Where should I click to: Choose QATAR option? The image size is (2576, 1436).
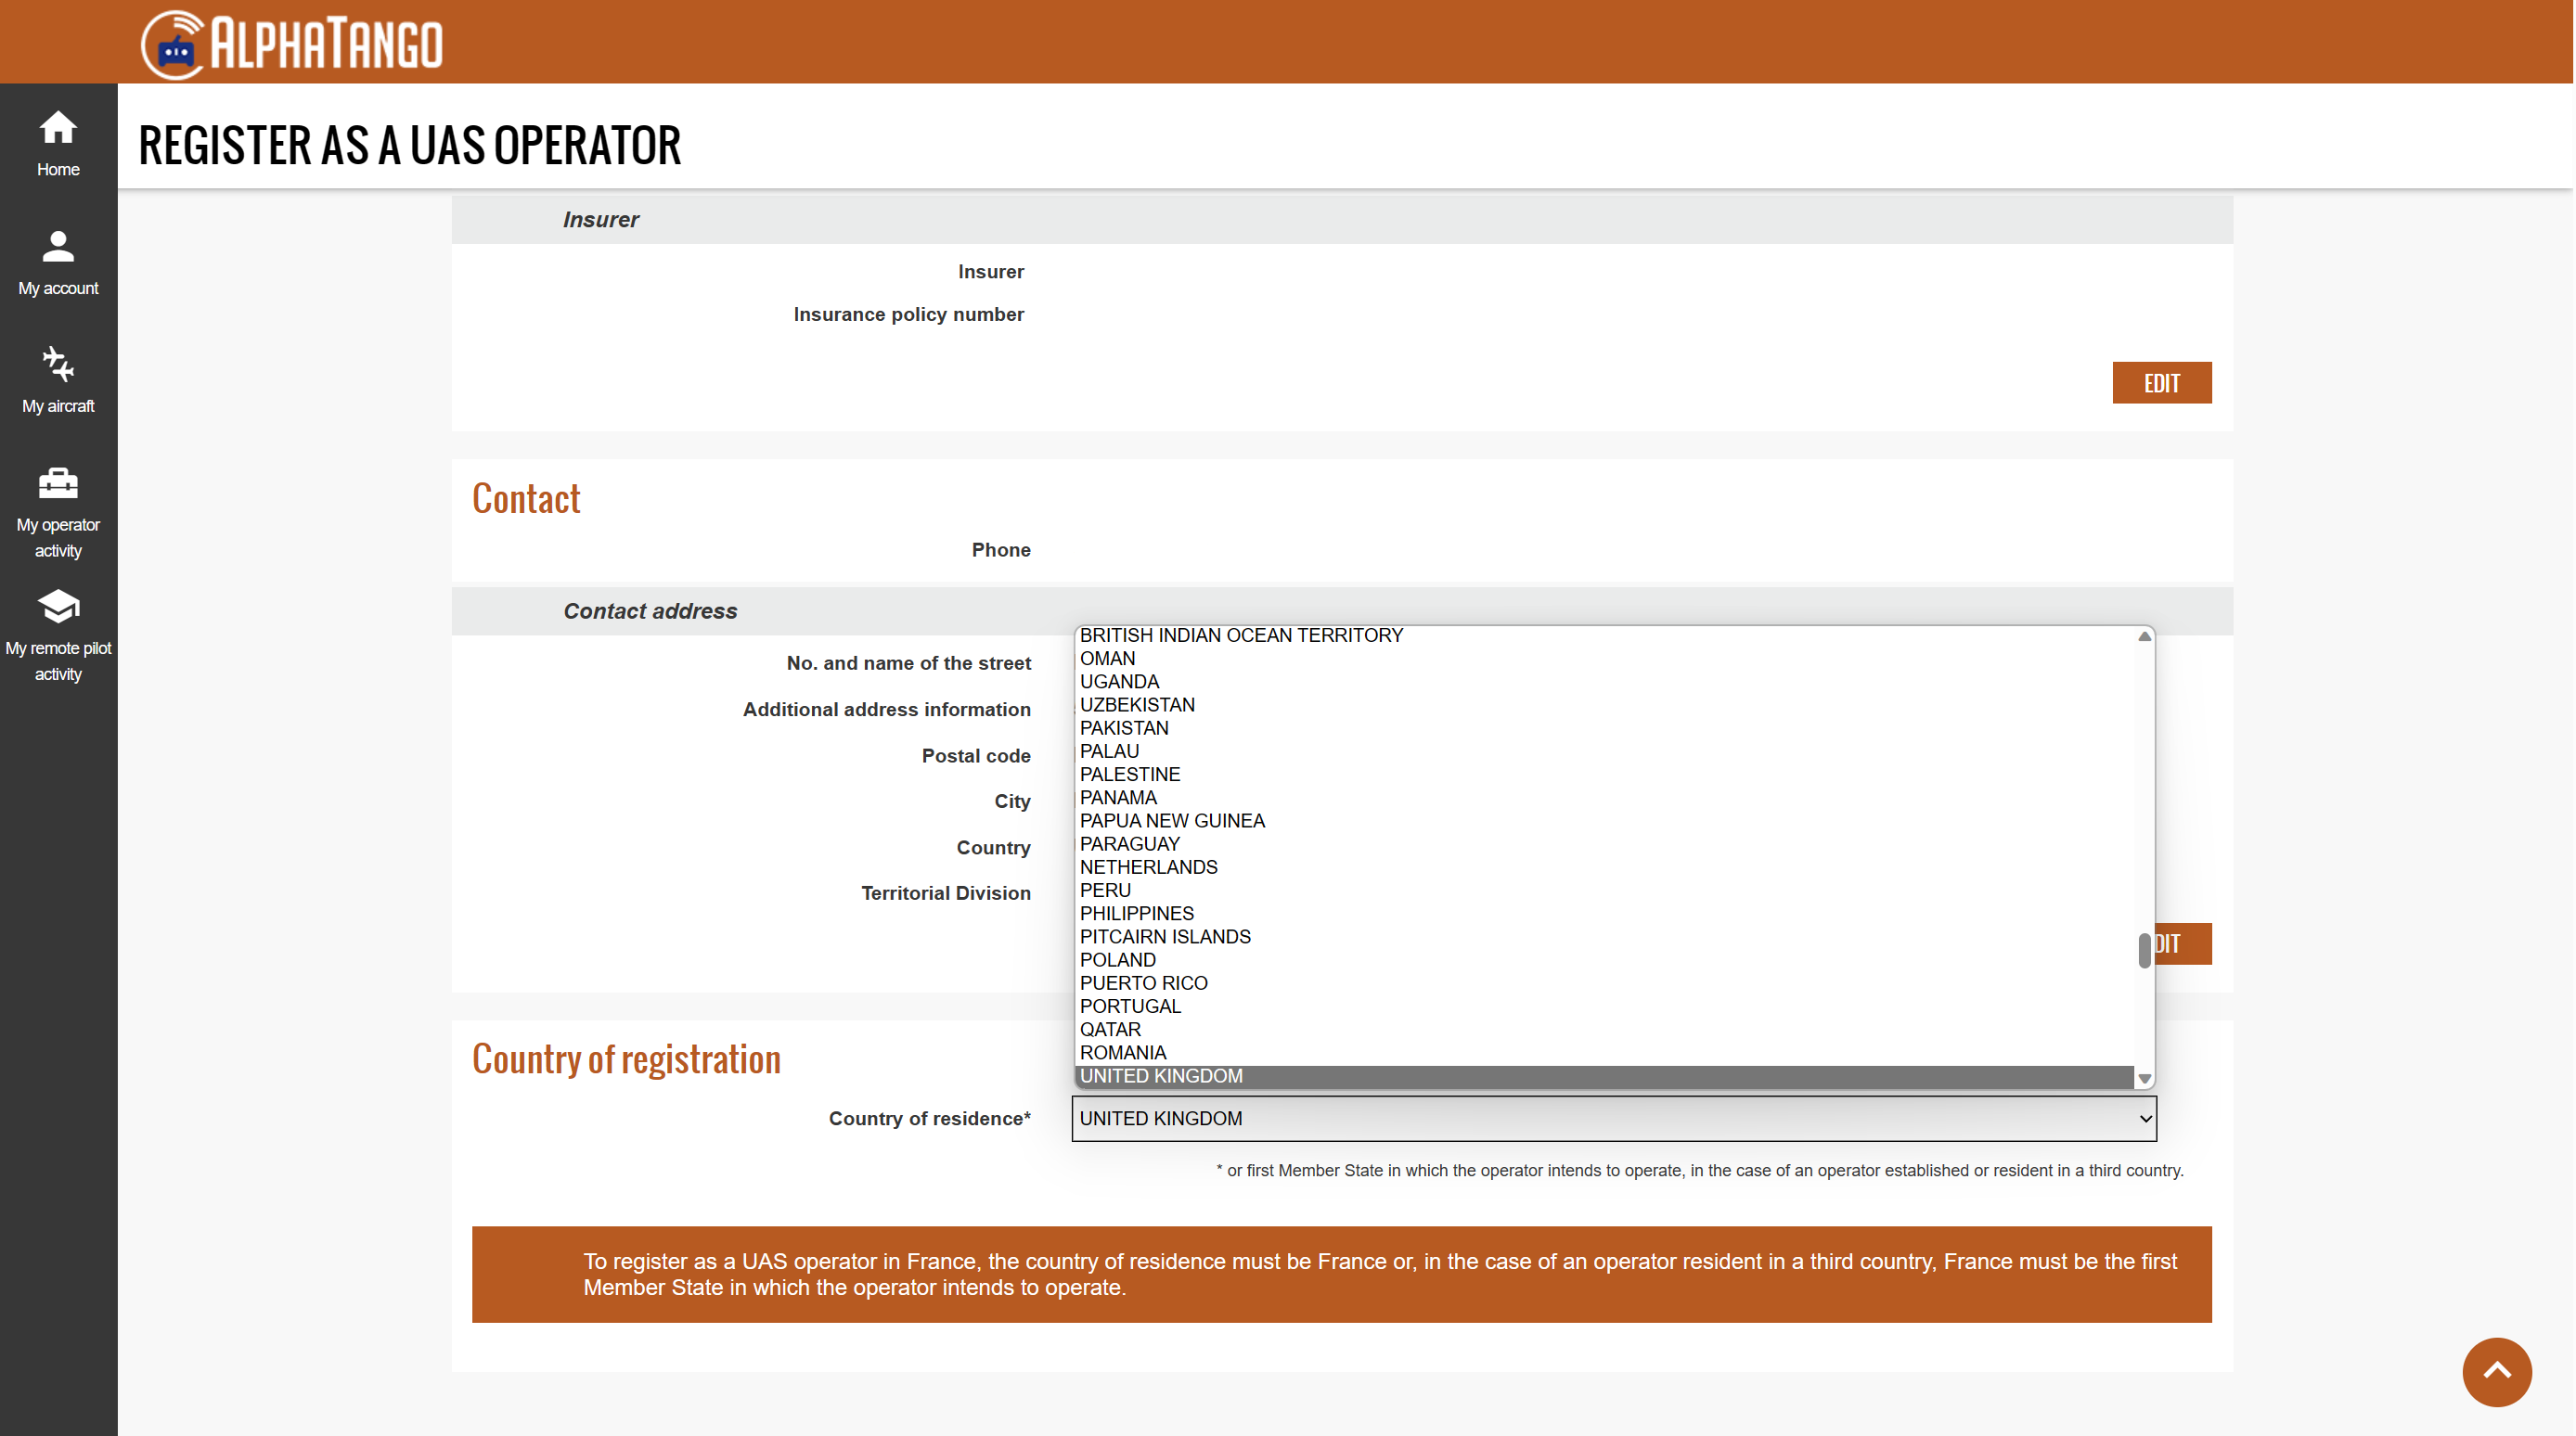(x=1605, y=1030)
